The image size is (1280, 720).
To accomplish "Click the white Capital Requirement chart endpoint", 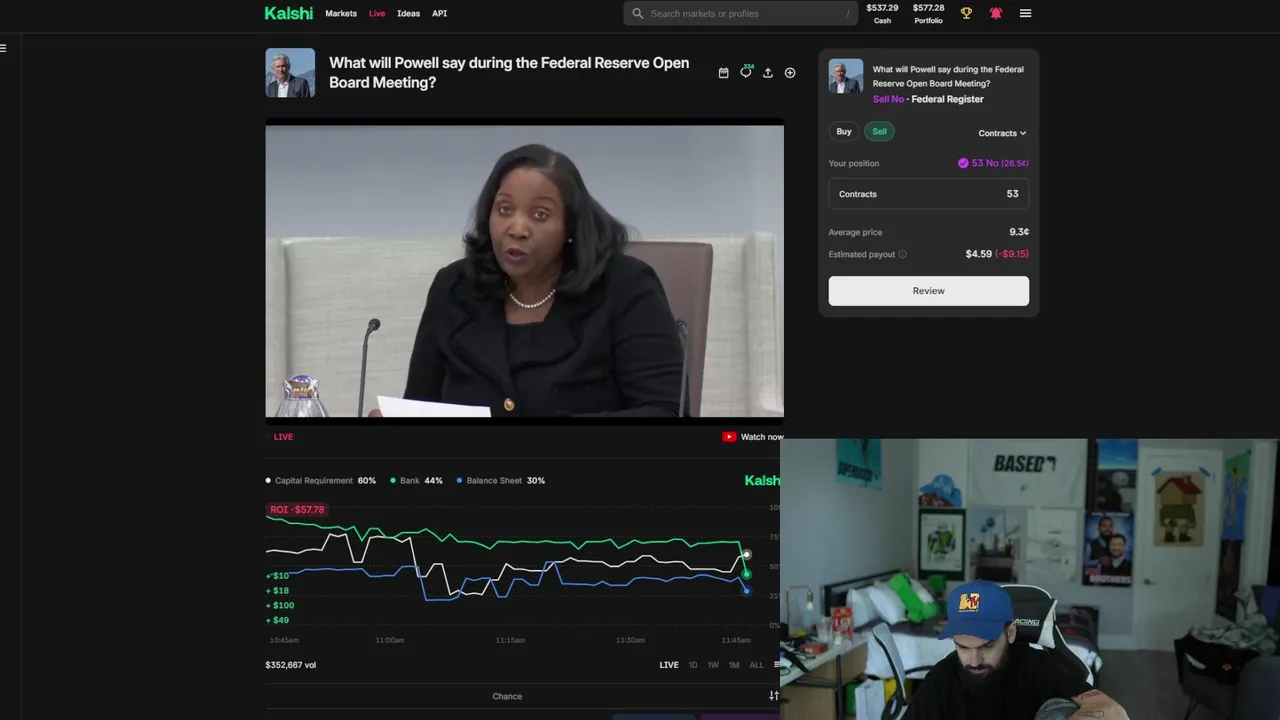I will [x=746, y=555].
